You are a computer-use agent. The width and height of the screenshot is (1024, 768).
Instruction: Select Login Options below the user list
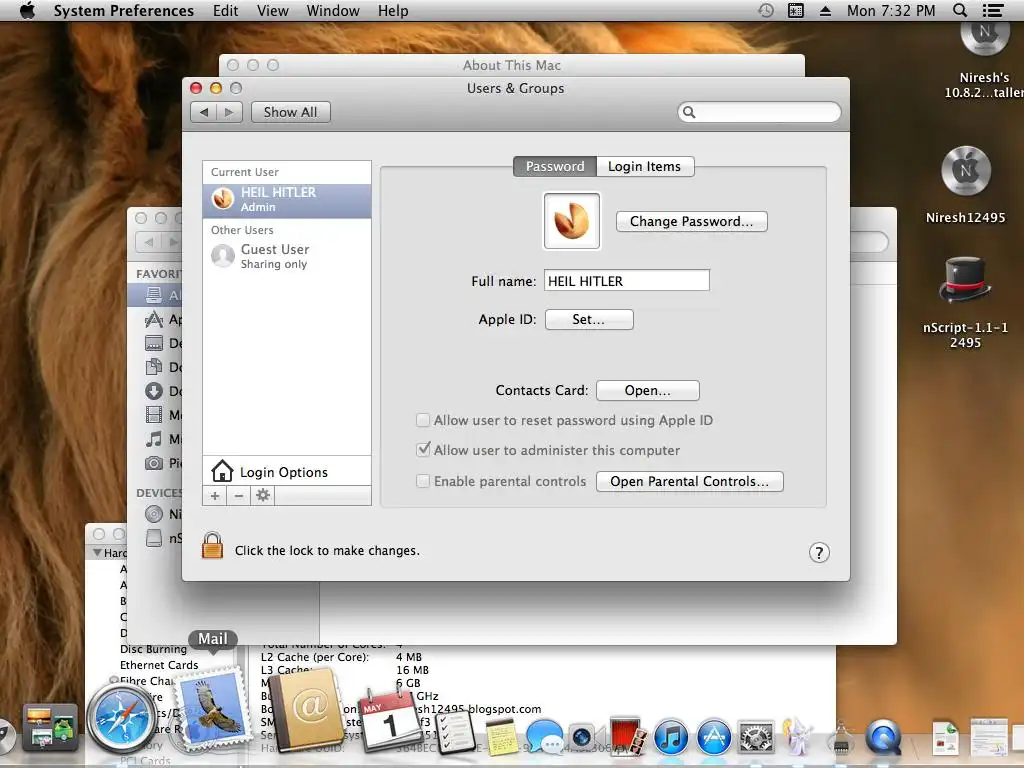287,472
